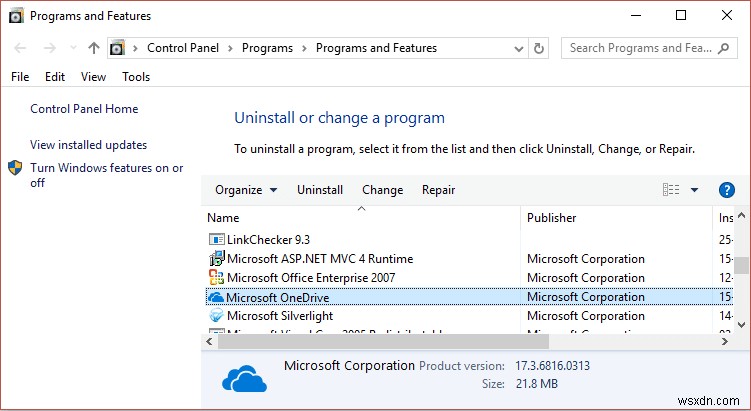This screenshot has height=411, width=751.
Task: Click the Windows features shield icon
Action: (15, 168)
